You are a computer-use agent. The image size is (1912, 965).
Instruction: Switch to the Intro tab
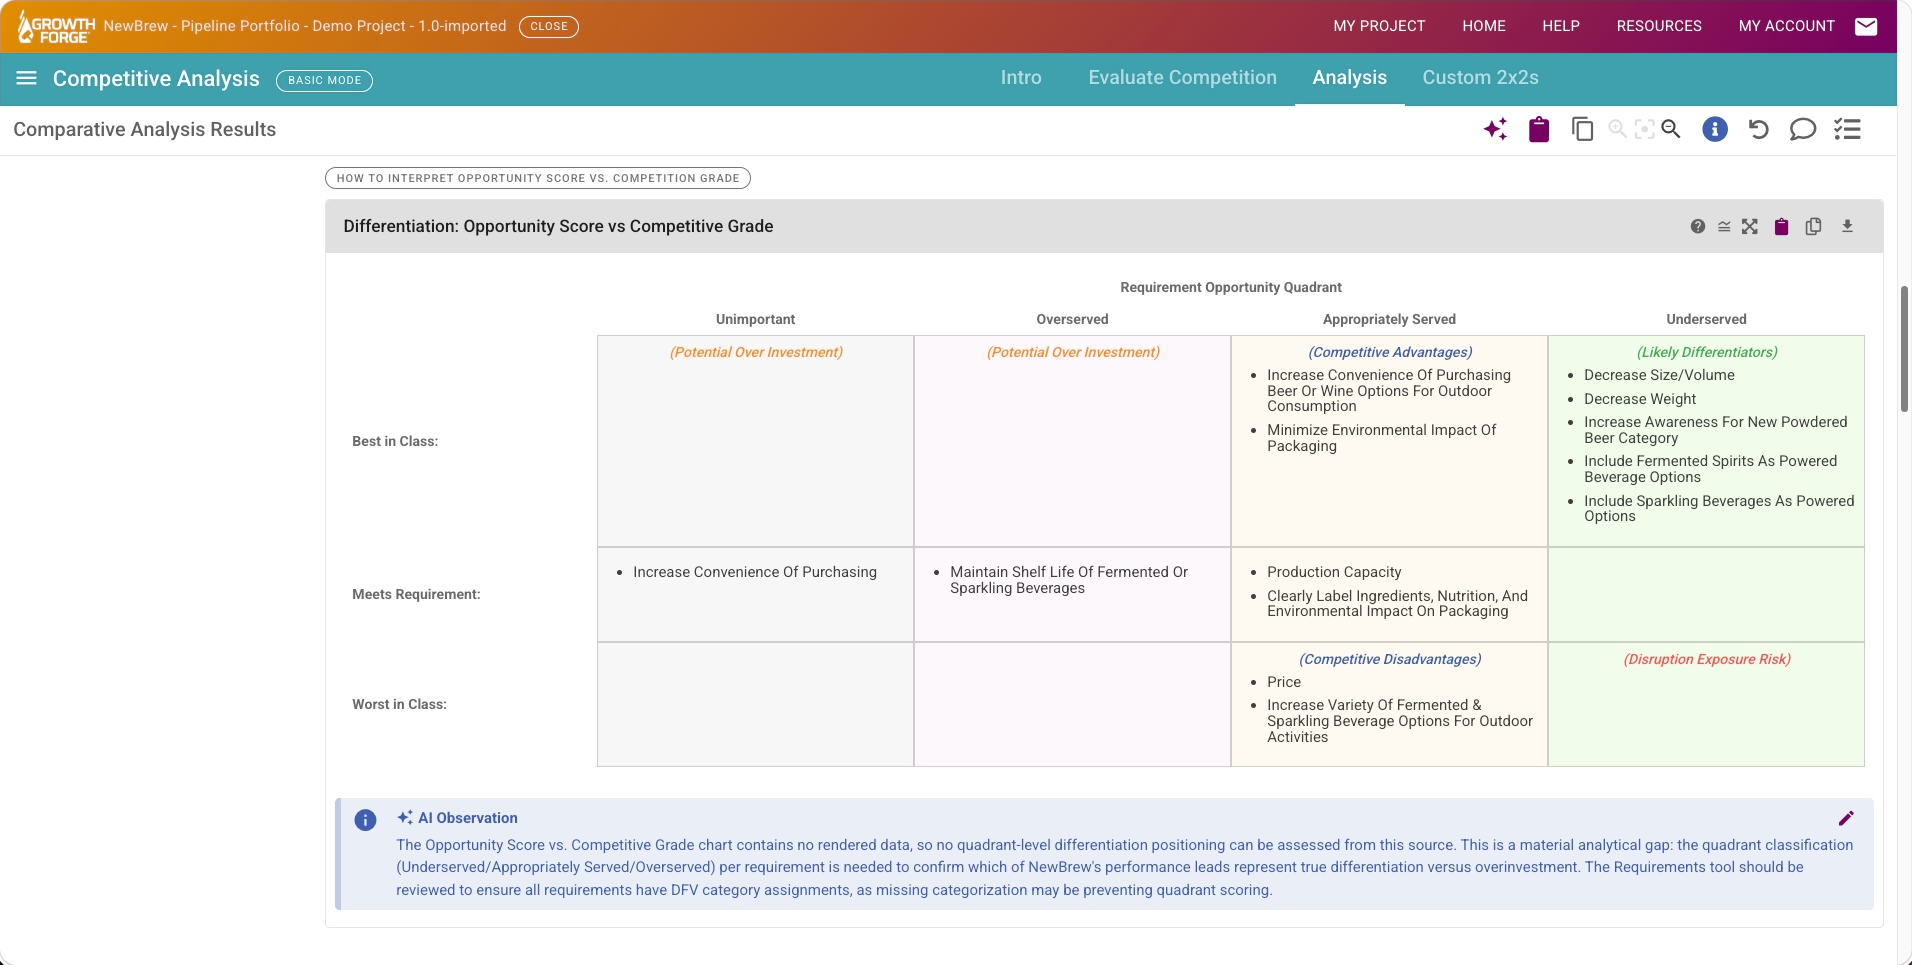click(x=1021, y=78)
